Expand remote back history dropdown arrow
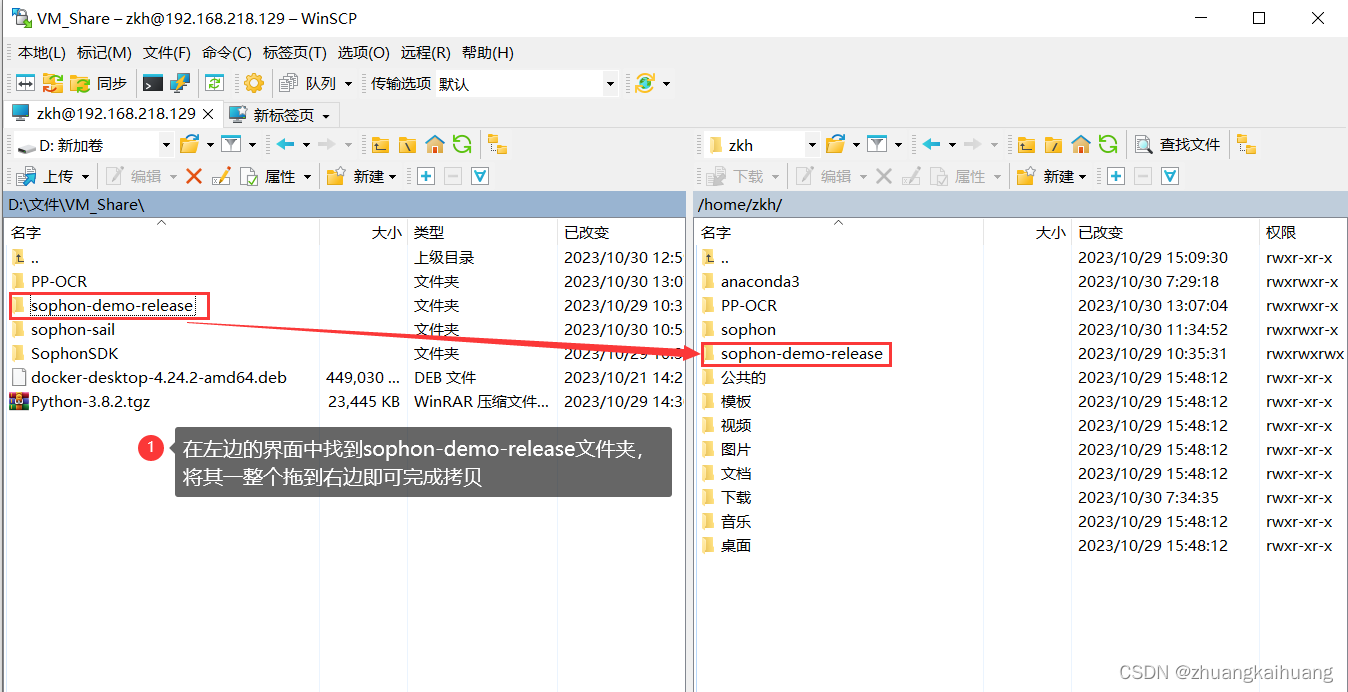 (952, 145)
